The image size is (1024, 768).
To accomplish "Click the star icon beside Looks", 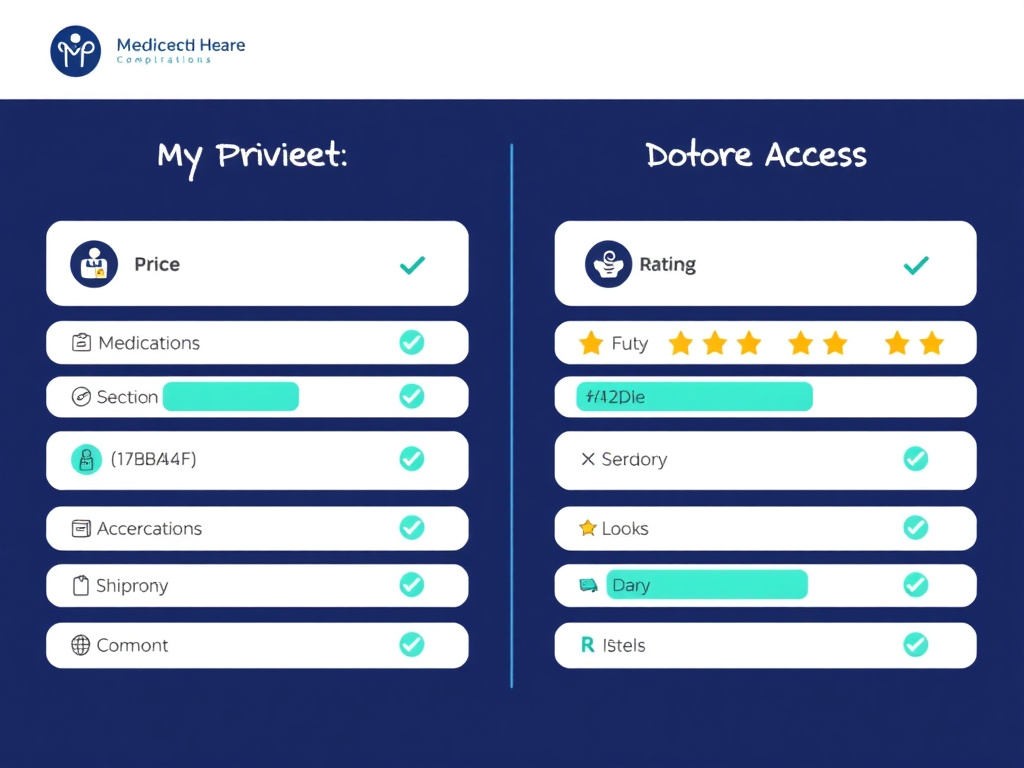I will [x=588, y=528].
